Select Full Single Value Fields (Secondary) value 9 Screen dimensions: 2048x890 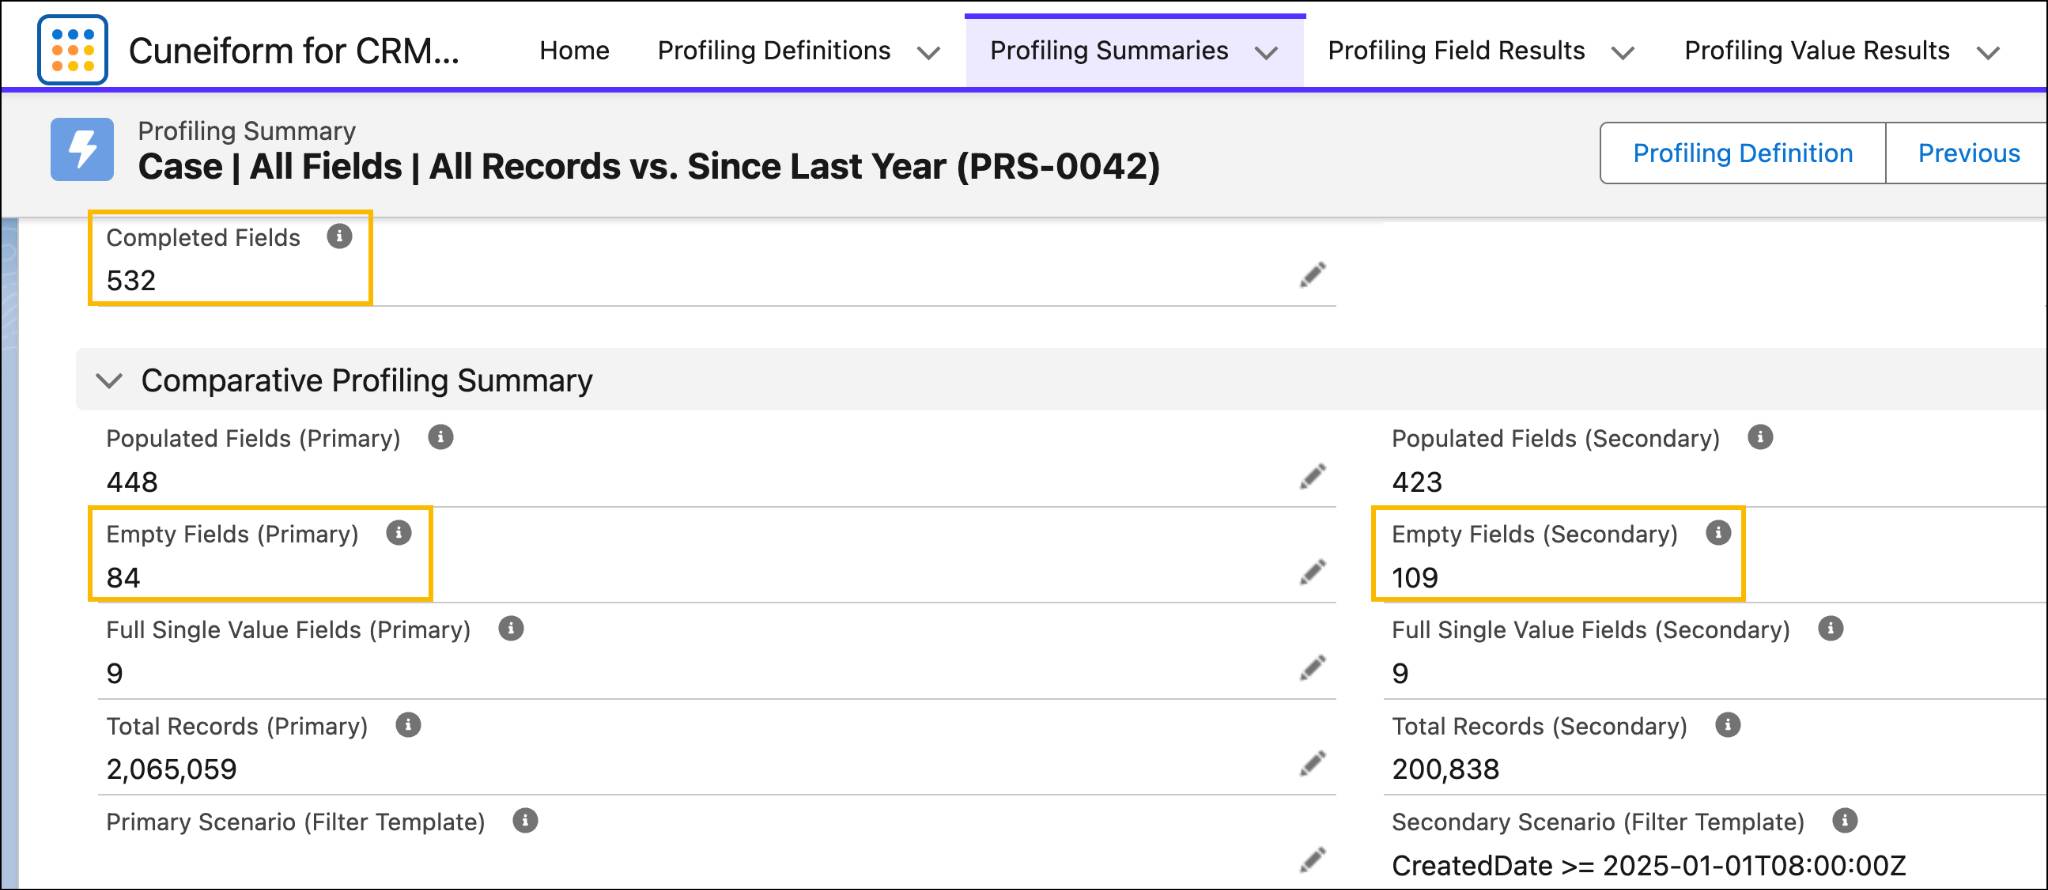point(1400,673)
